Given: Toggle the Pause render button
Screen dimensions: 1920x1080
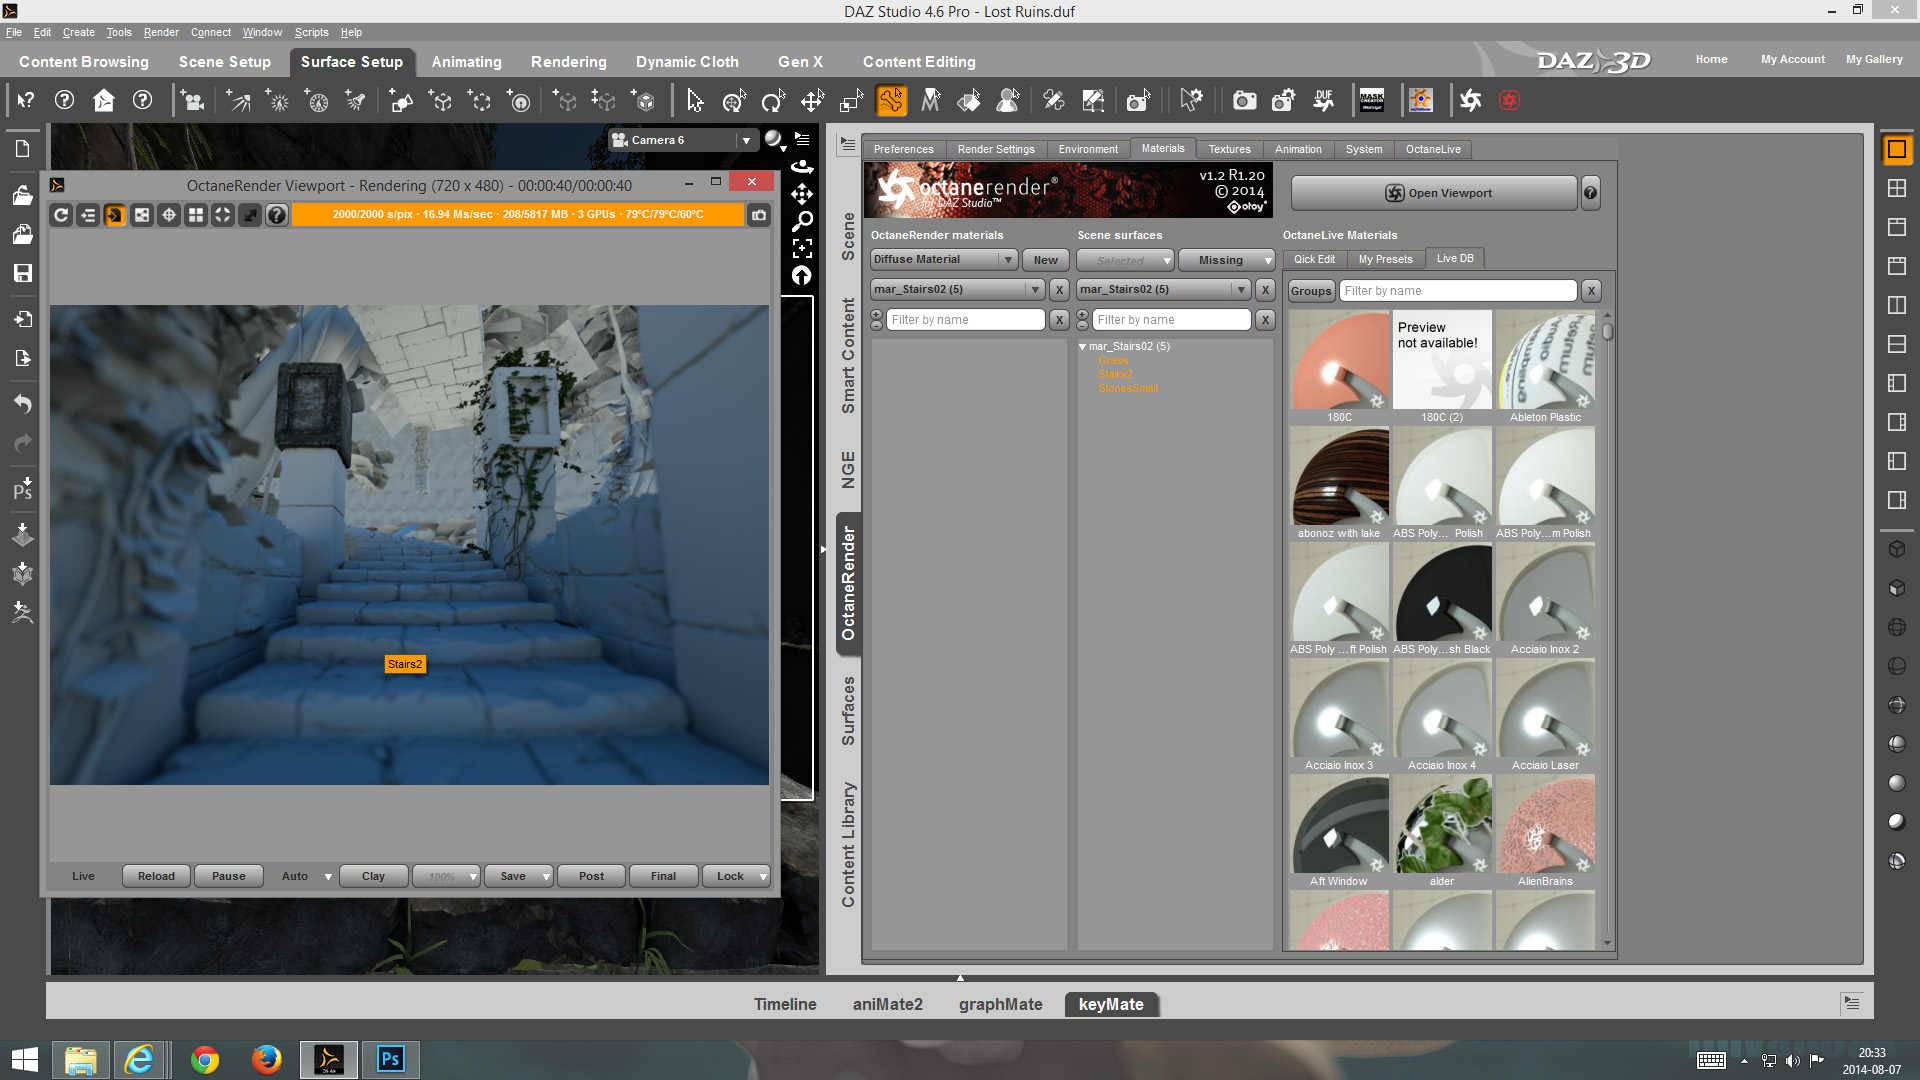Looking at the screenshot, I should click(228, 876).
